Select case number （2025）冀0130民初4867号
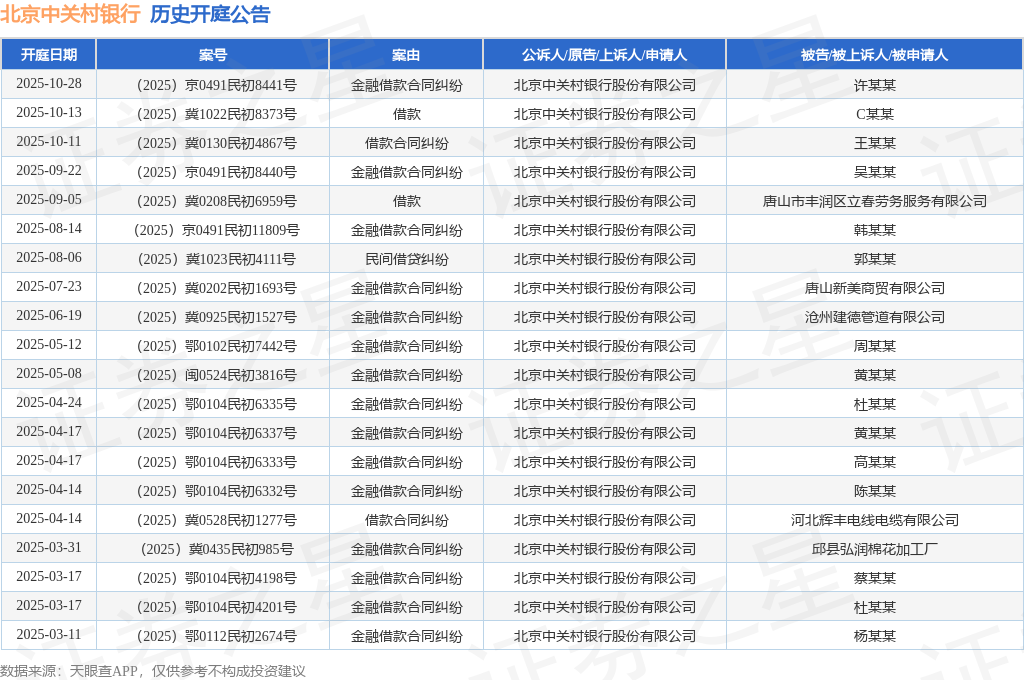Screen dimensions: 1024x680 (213, 143)
